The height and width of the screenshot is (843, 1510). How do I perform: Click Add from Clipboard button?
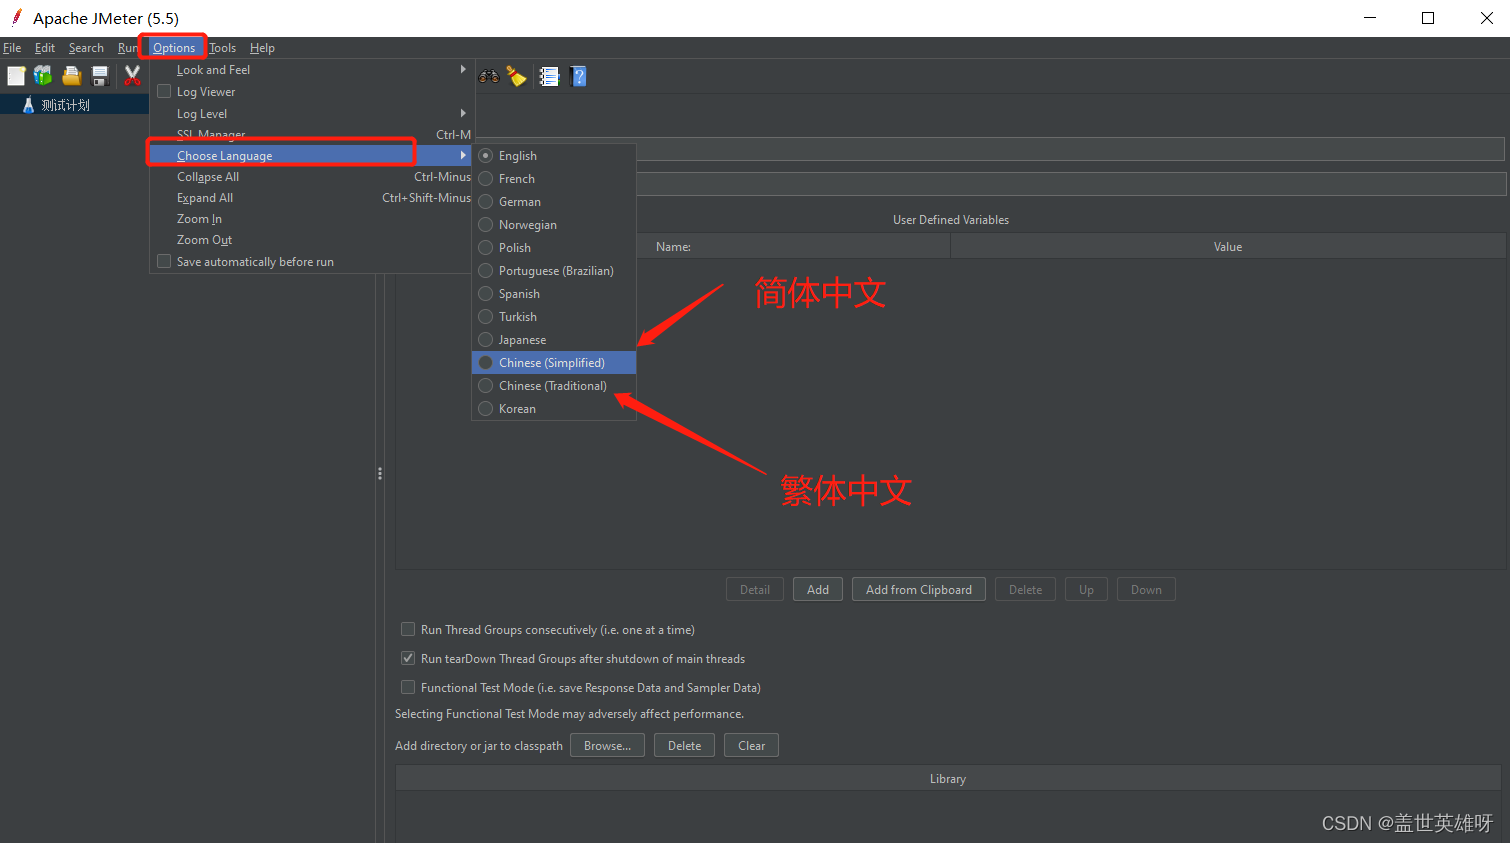pos(919,589)
